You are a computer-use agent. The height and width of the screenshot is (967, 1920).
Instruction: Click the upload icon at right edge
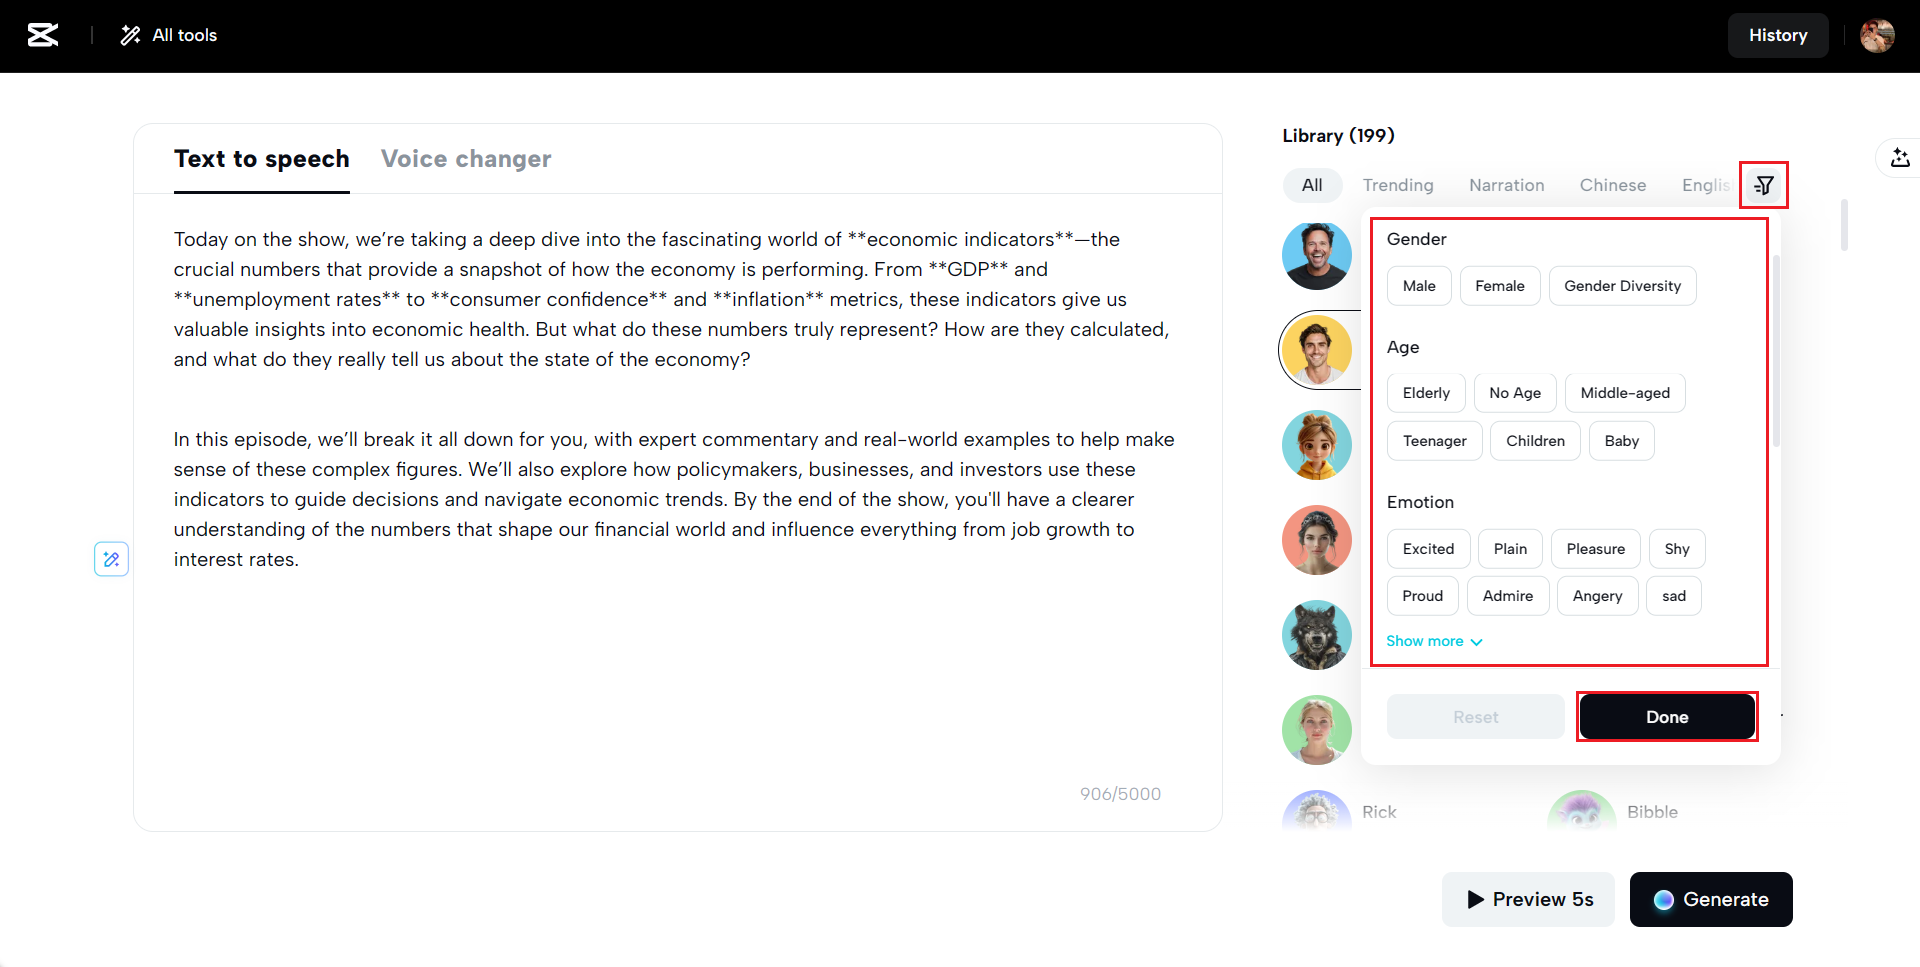pos(1900,158)
